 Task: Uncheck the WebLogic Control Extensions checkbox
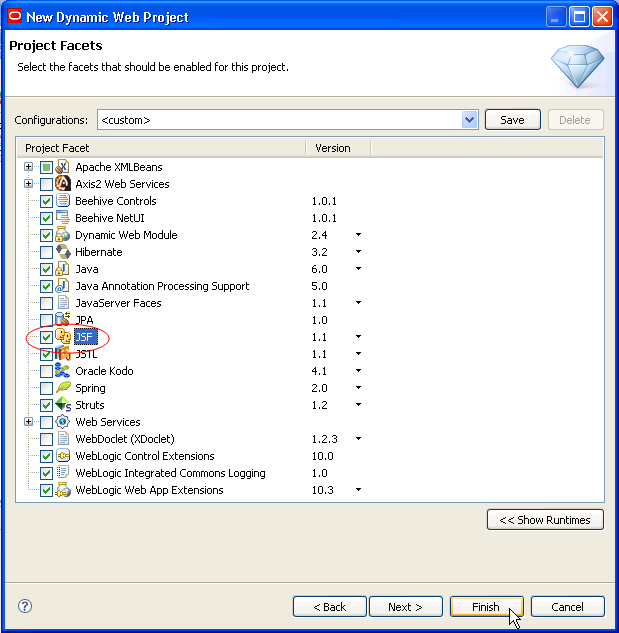click(x=46, y=456)
